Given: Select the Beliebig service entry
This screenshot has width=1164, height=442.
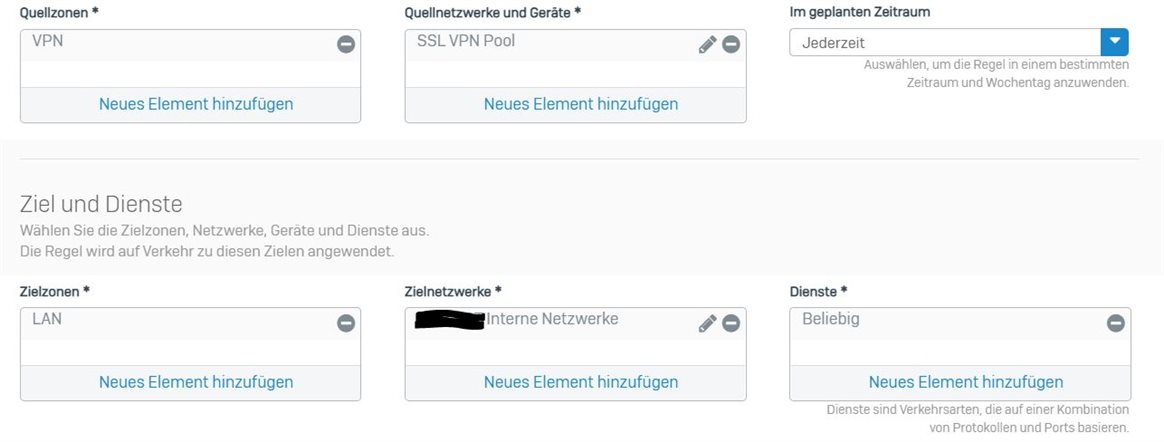Looking at the screenshot, I should (x=831, y=319).
